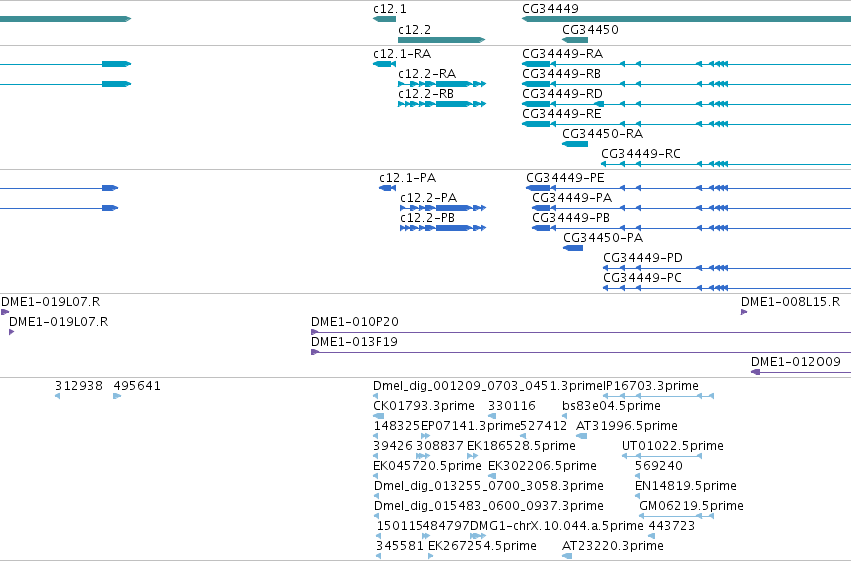Select the 484797 feature label

coord(446,527)
